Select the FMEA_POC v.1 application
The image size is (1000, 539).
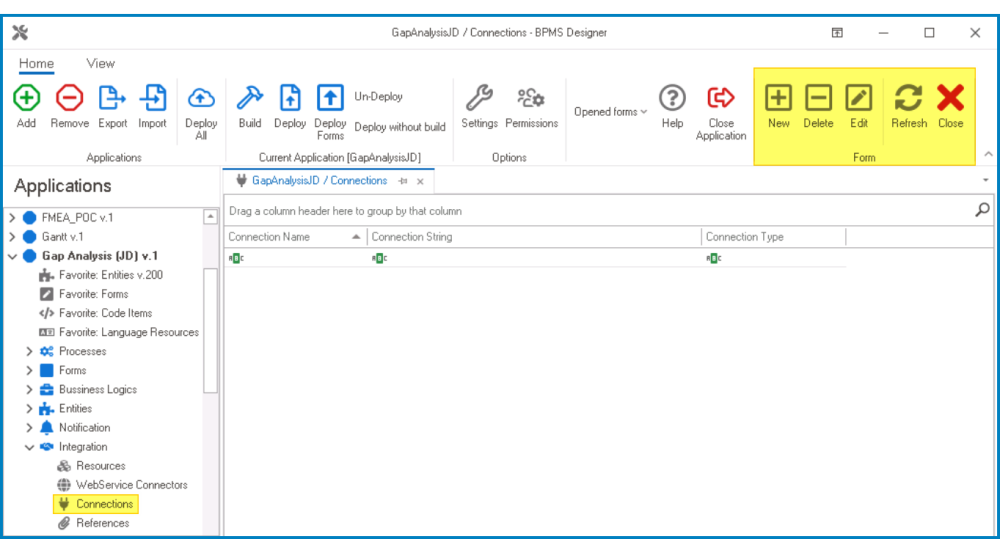coord(77,218)
